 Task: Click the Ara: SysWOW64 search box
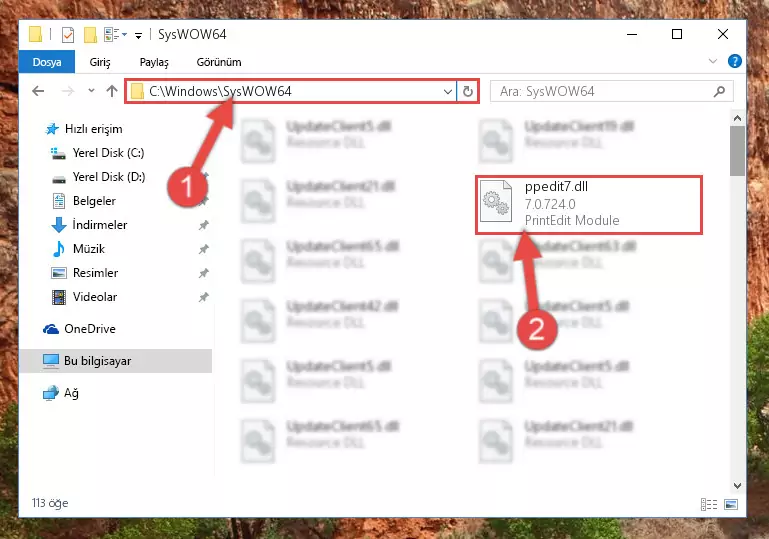point(612,91)
